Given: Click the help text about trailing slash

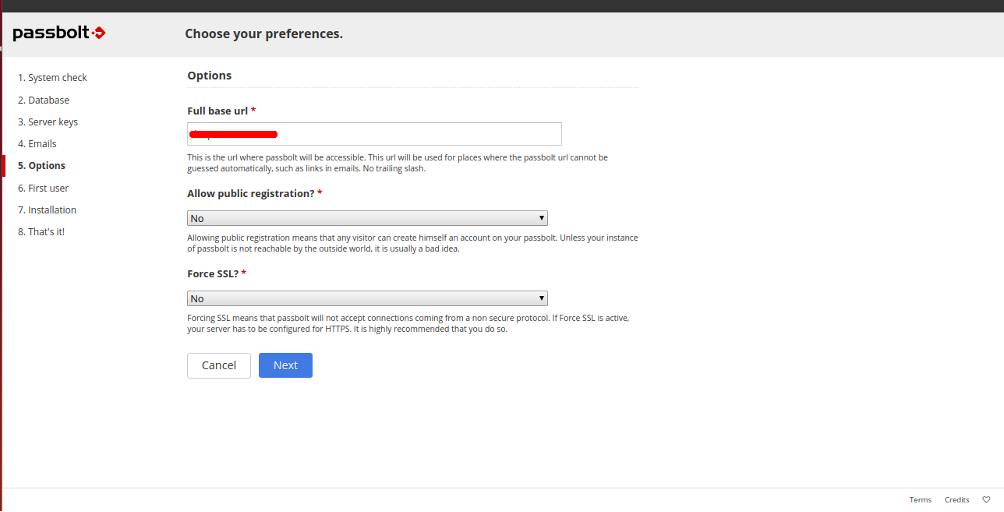Looking at the screenshot, I should pos(398,163).
